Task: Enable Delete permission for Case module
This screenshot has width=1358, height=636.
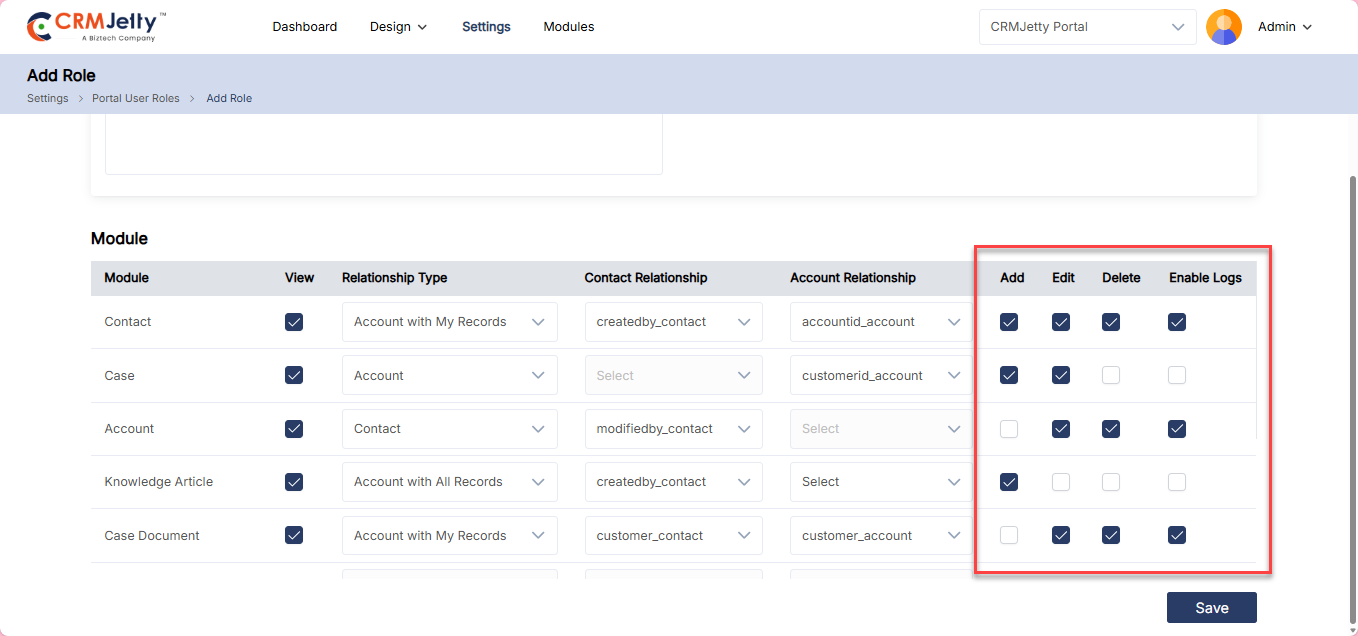Action: click(1111, 376)
